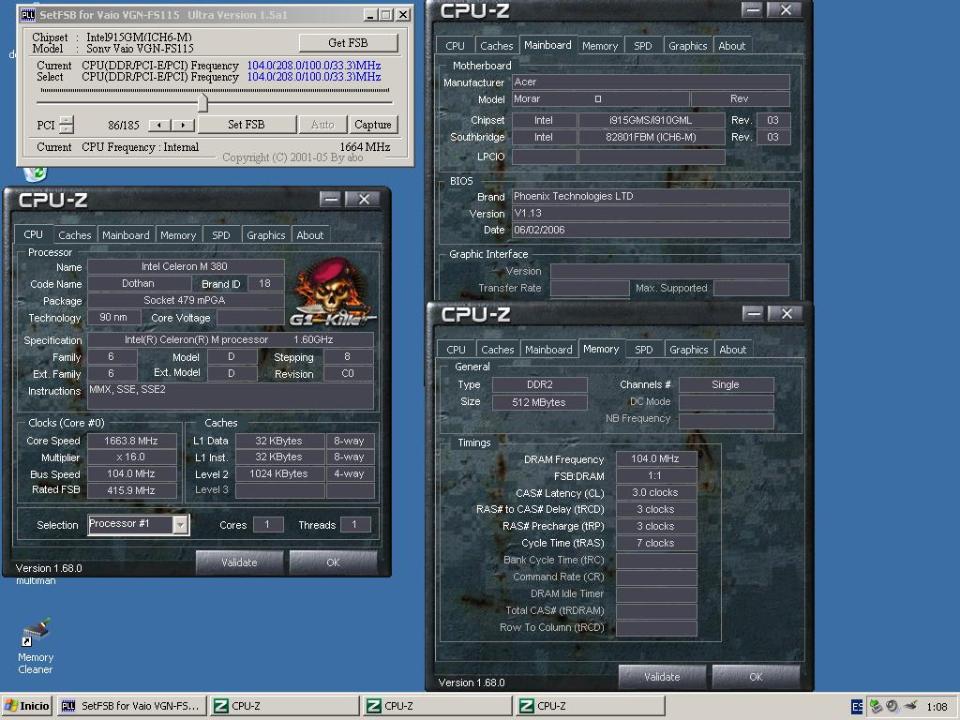
Task: Open SPD tab in Mainboard window
Action: 643,46
